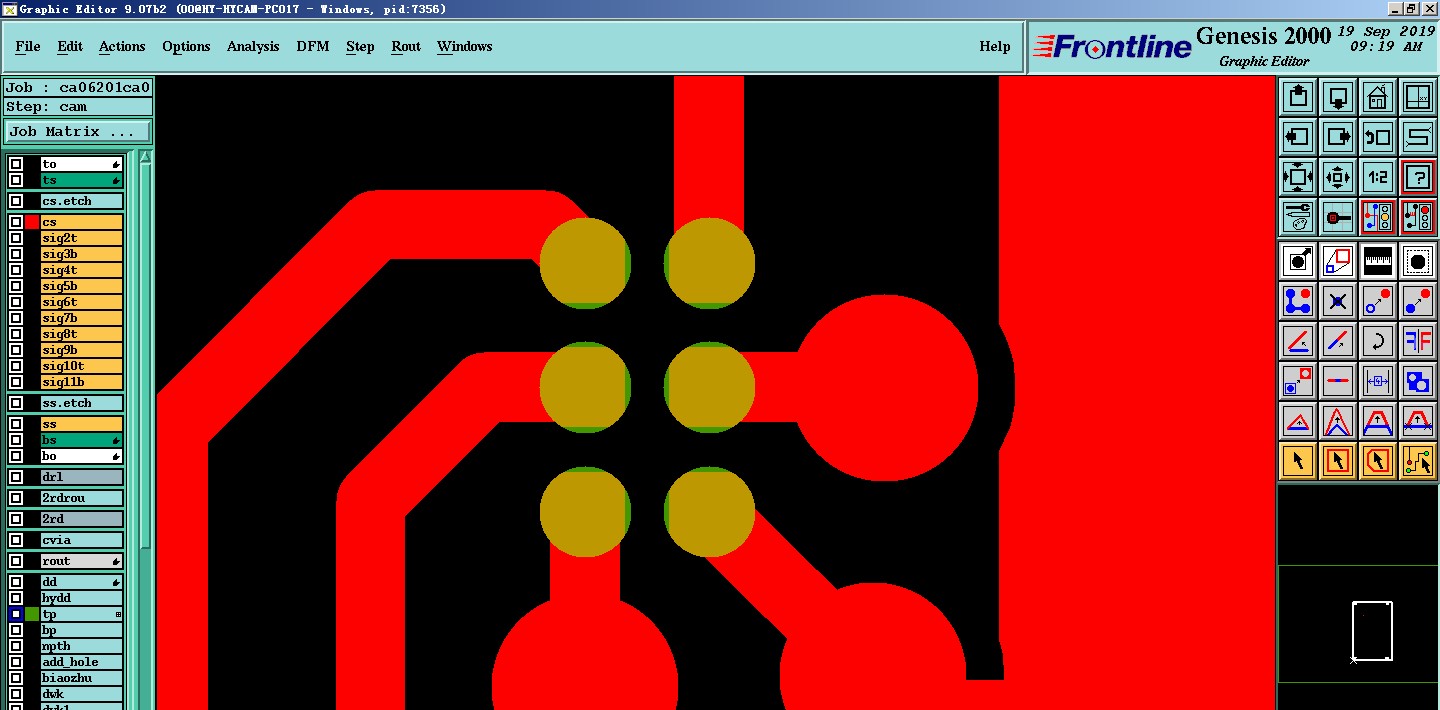
Task: Click the XY grid window icon
Action: (1418, 97)
